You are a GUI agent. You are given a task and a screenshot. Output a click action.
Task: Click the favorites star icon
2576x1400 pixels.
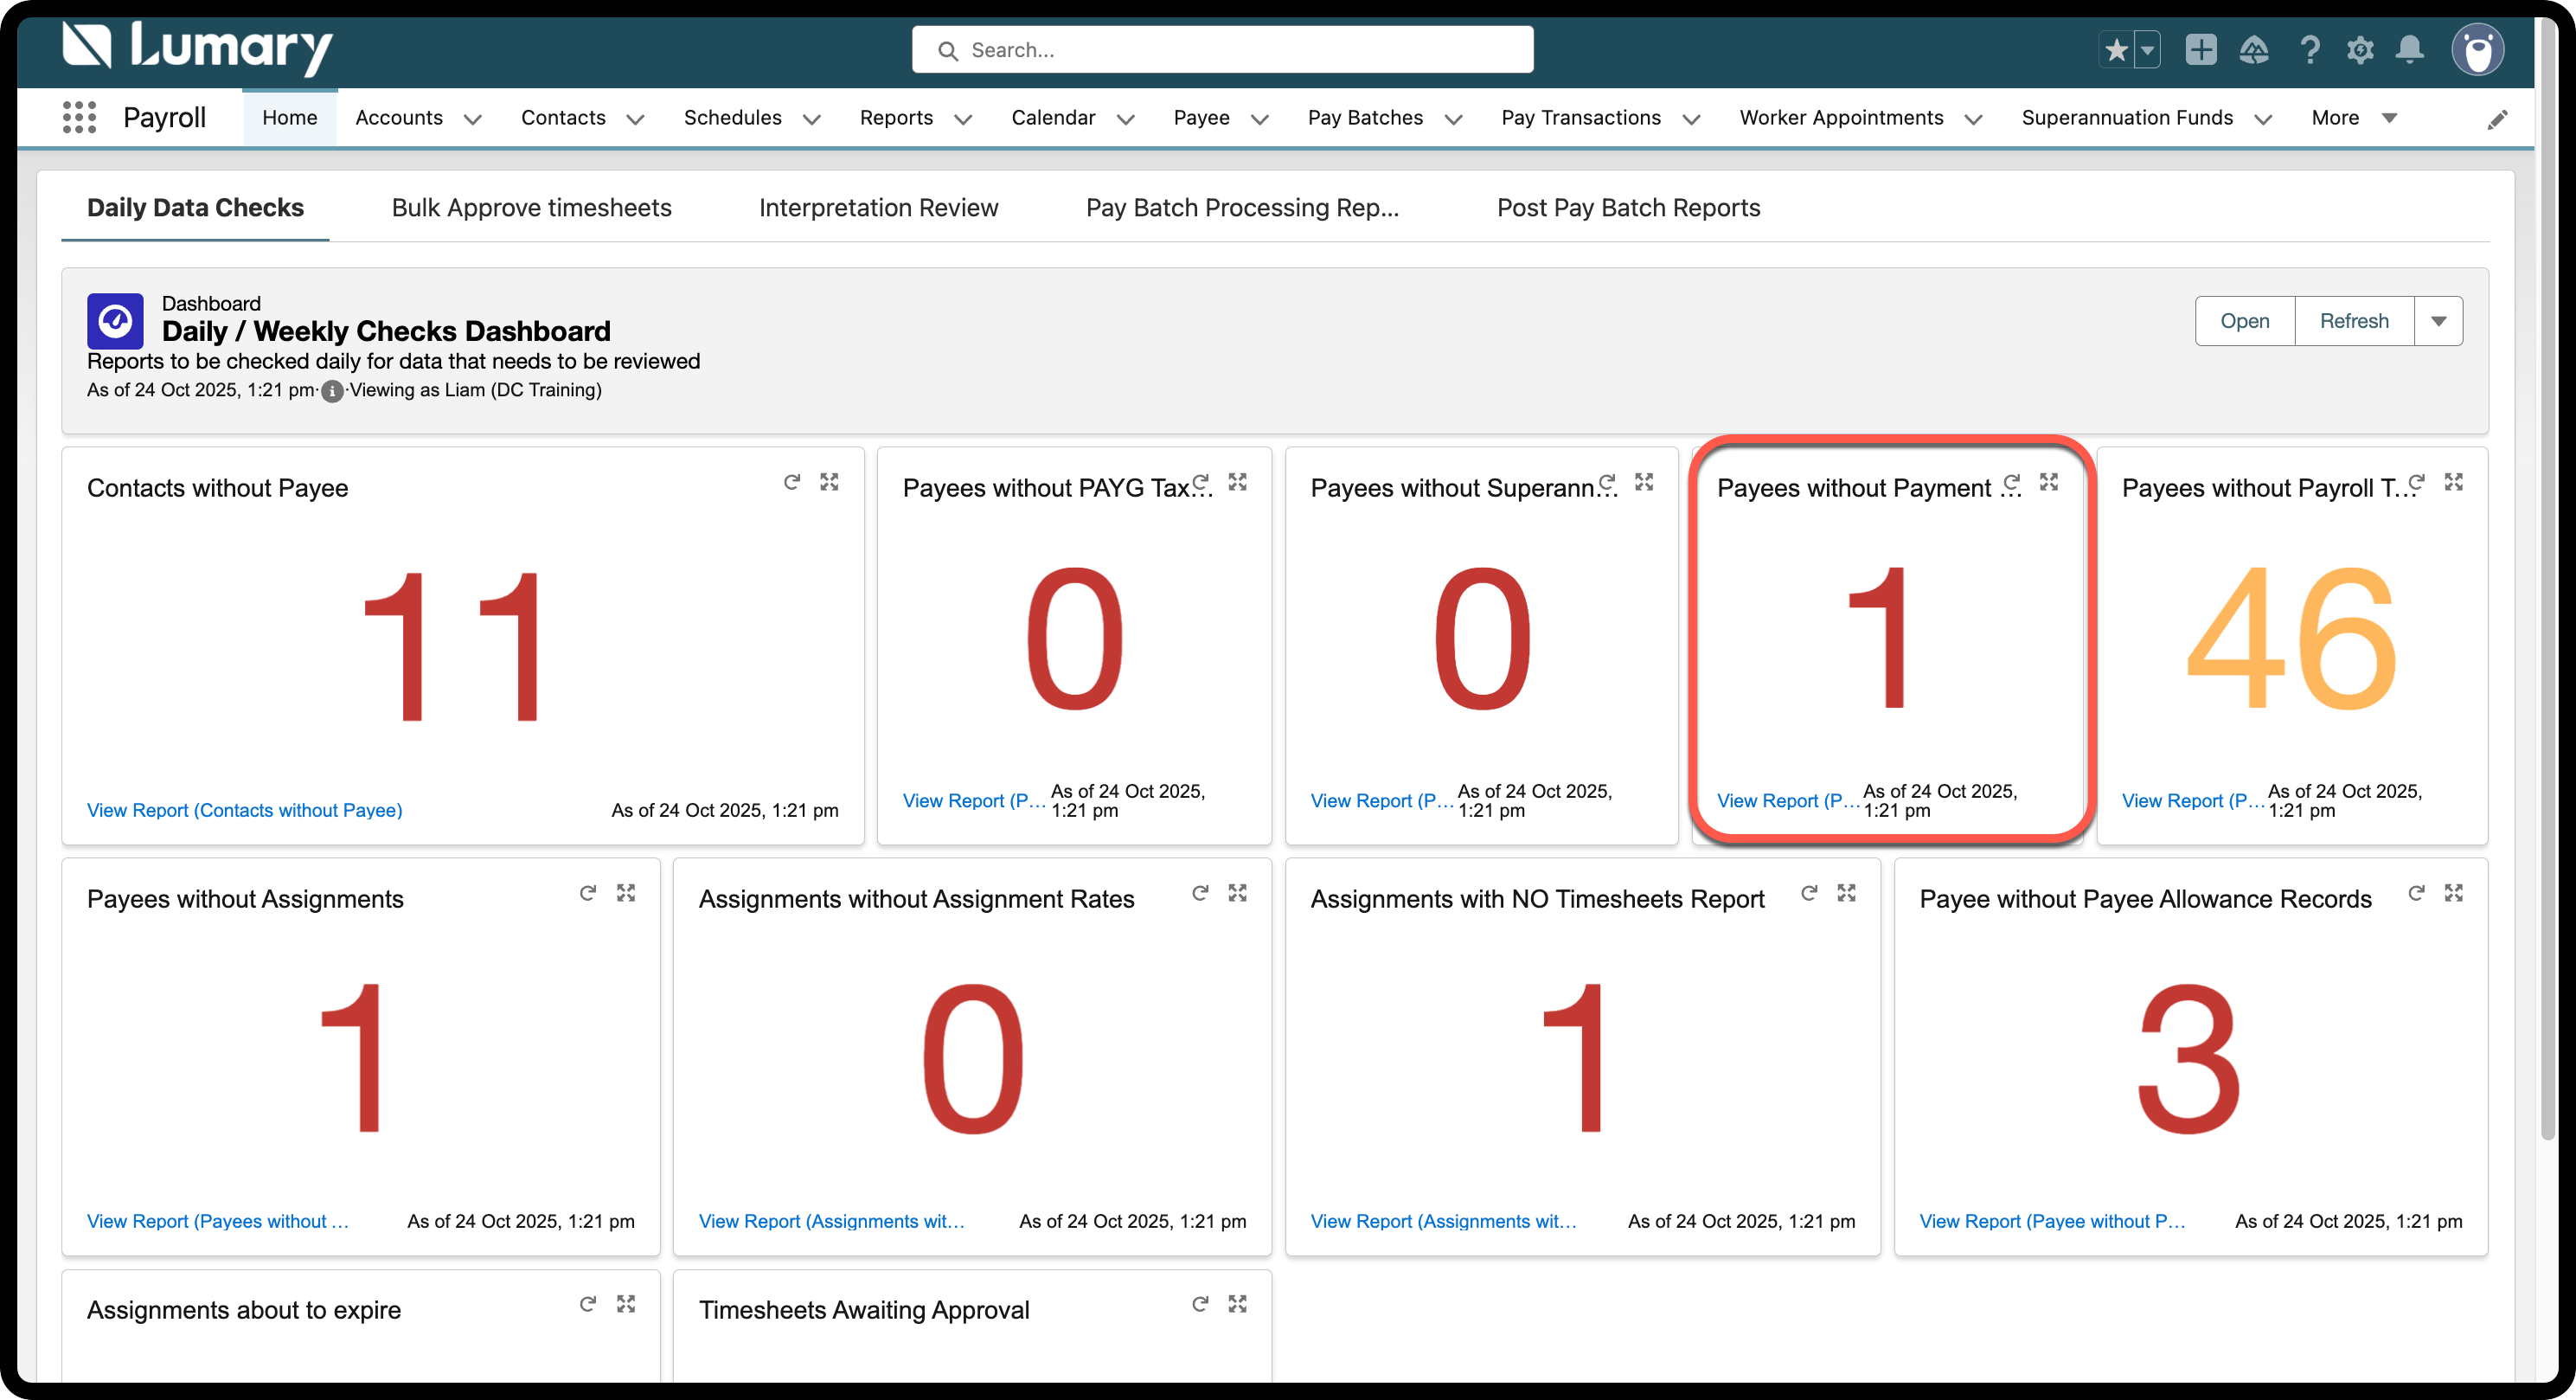pyautogui.click(x=2116, y=50)
